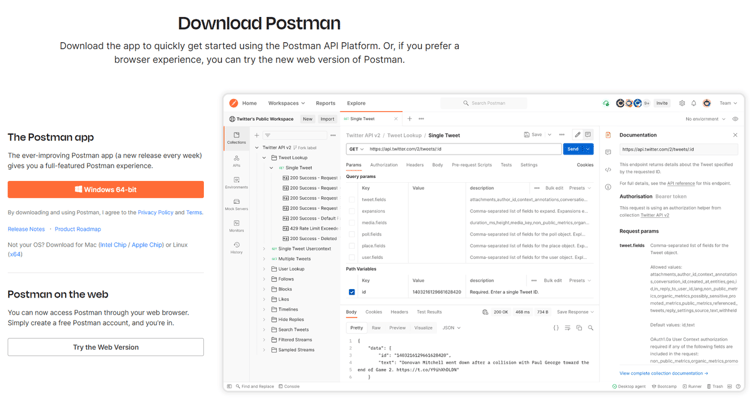The height and width of the screenshot is (400, 750).
Task: Click the collection filter field in the sidebar
Action: 294,135
